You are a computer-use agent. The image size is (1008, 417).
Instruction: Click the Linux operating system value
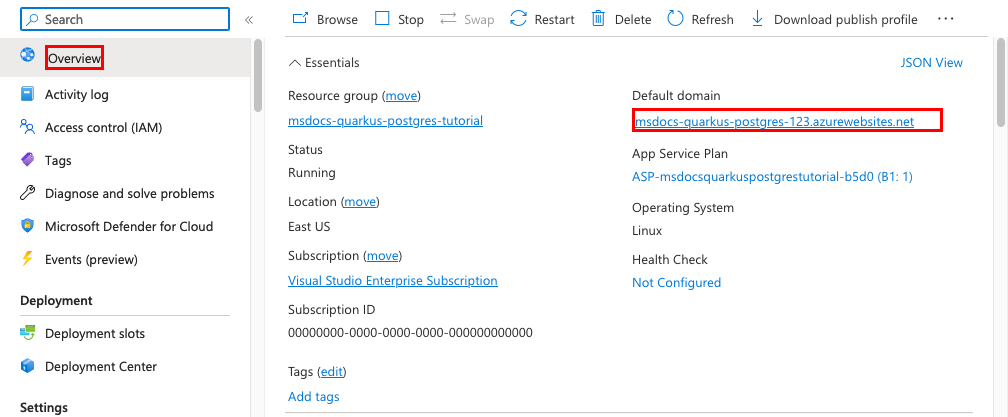[x=647, y=231]
